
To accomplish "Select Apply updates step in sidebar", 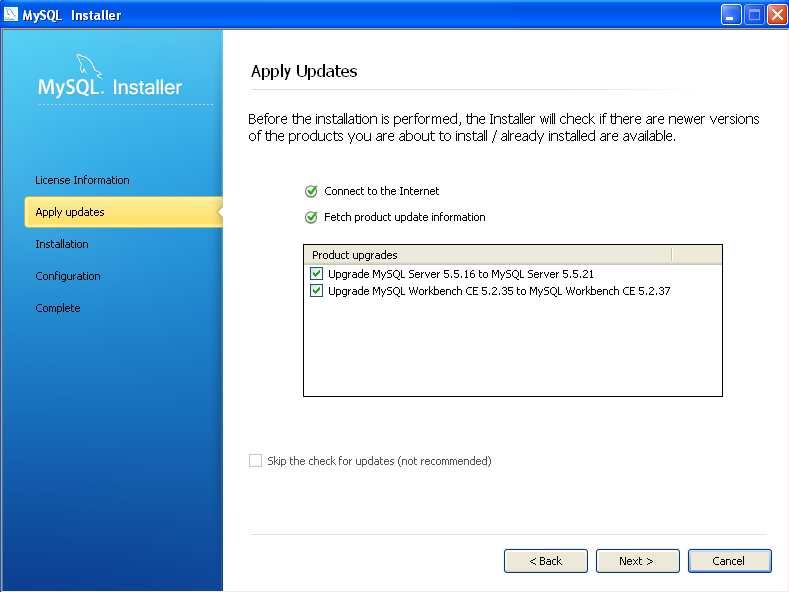I will (123, 212).
